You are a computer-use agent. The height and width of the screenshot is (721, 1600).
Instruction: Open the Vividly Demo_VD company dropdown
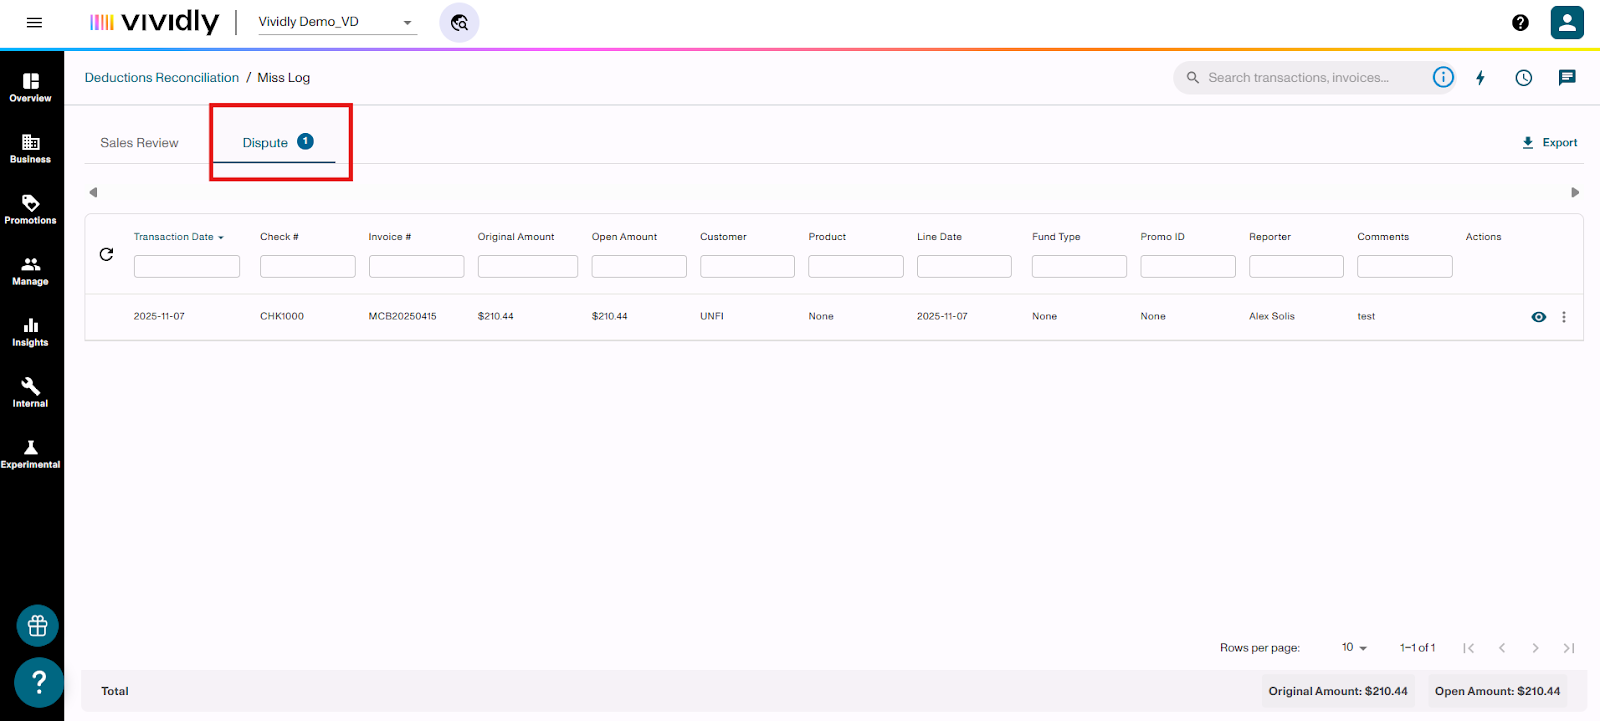point(337,22)
